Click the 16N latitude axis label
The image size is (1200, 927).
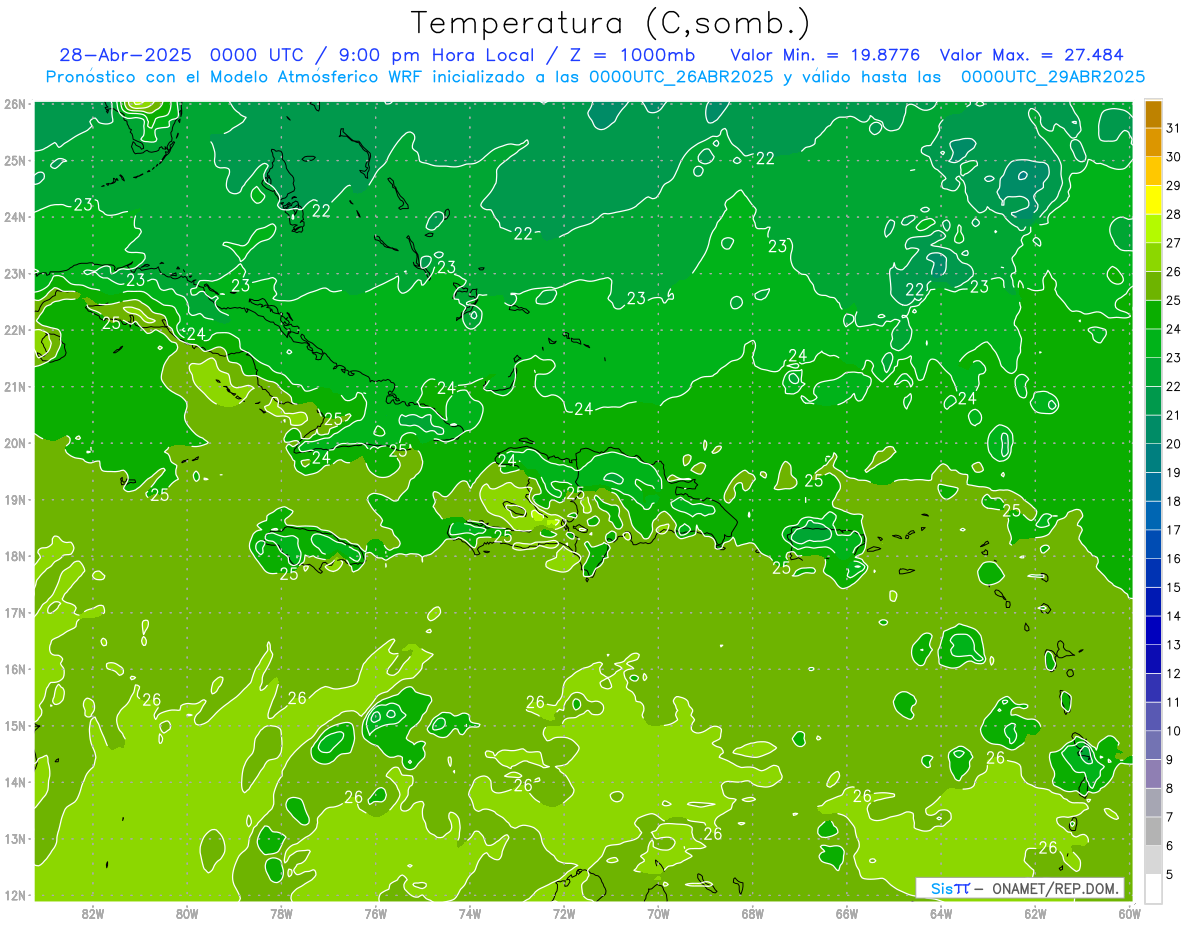click(14, 669)
